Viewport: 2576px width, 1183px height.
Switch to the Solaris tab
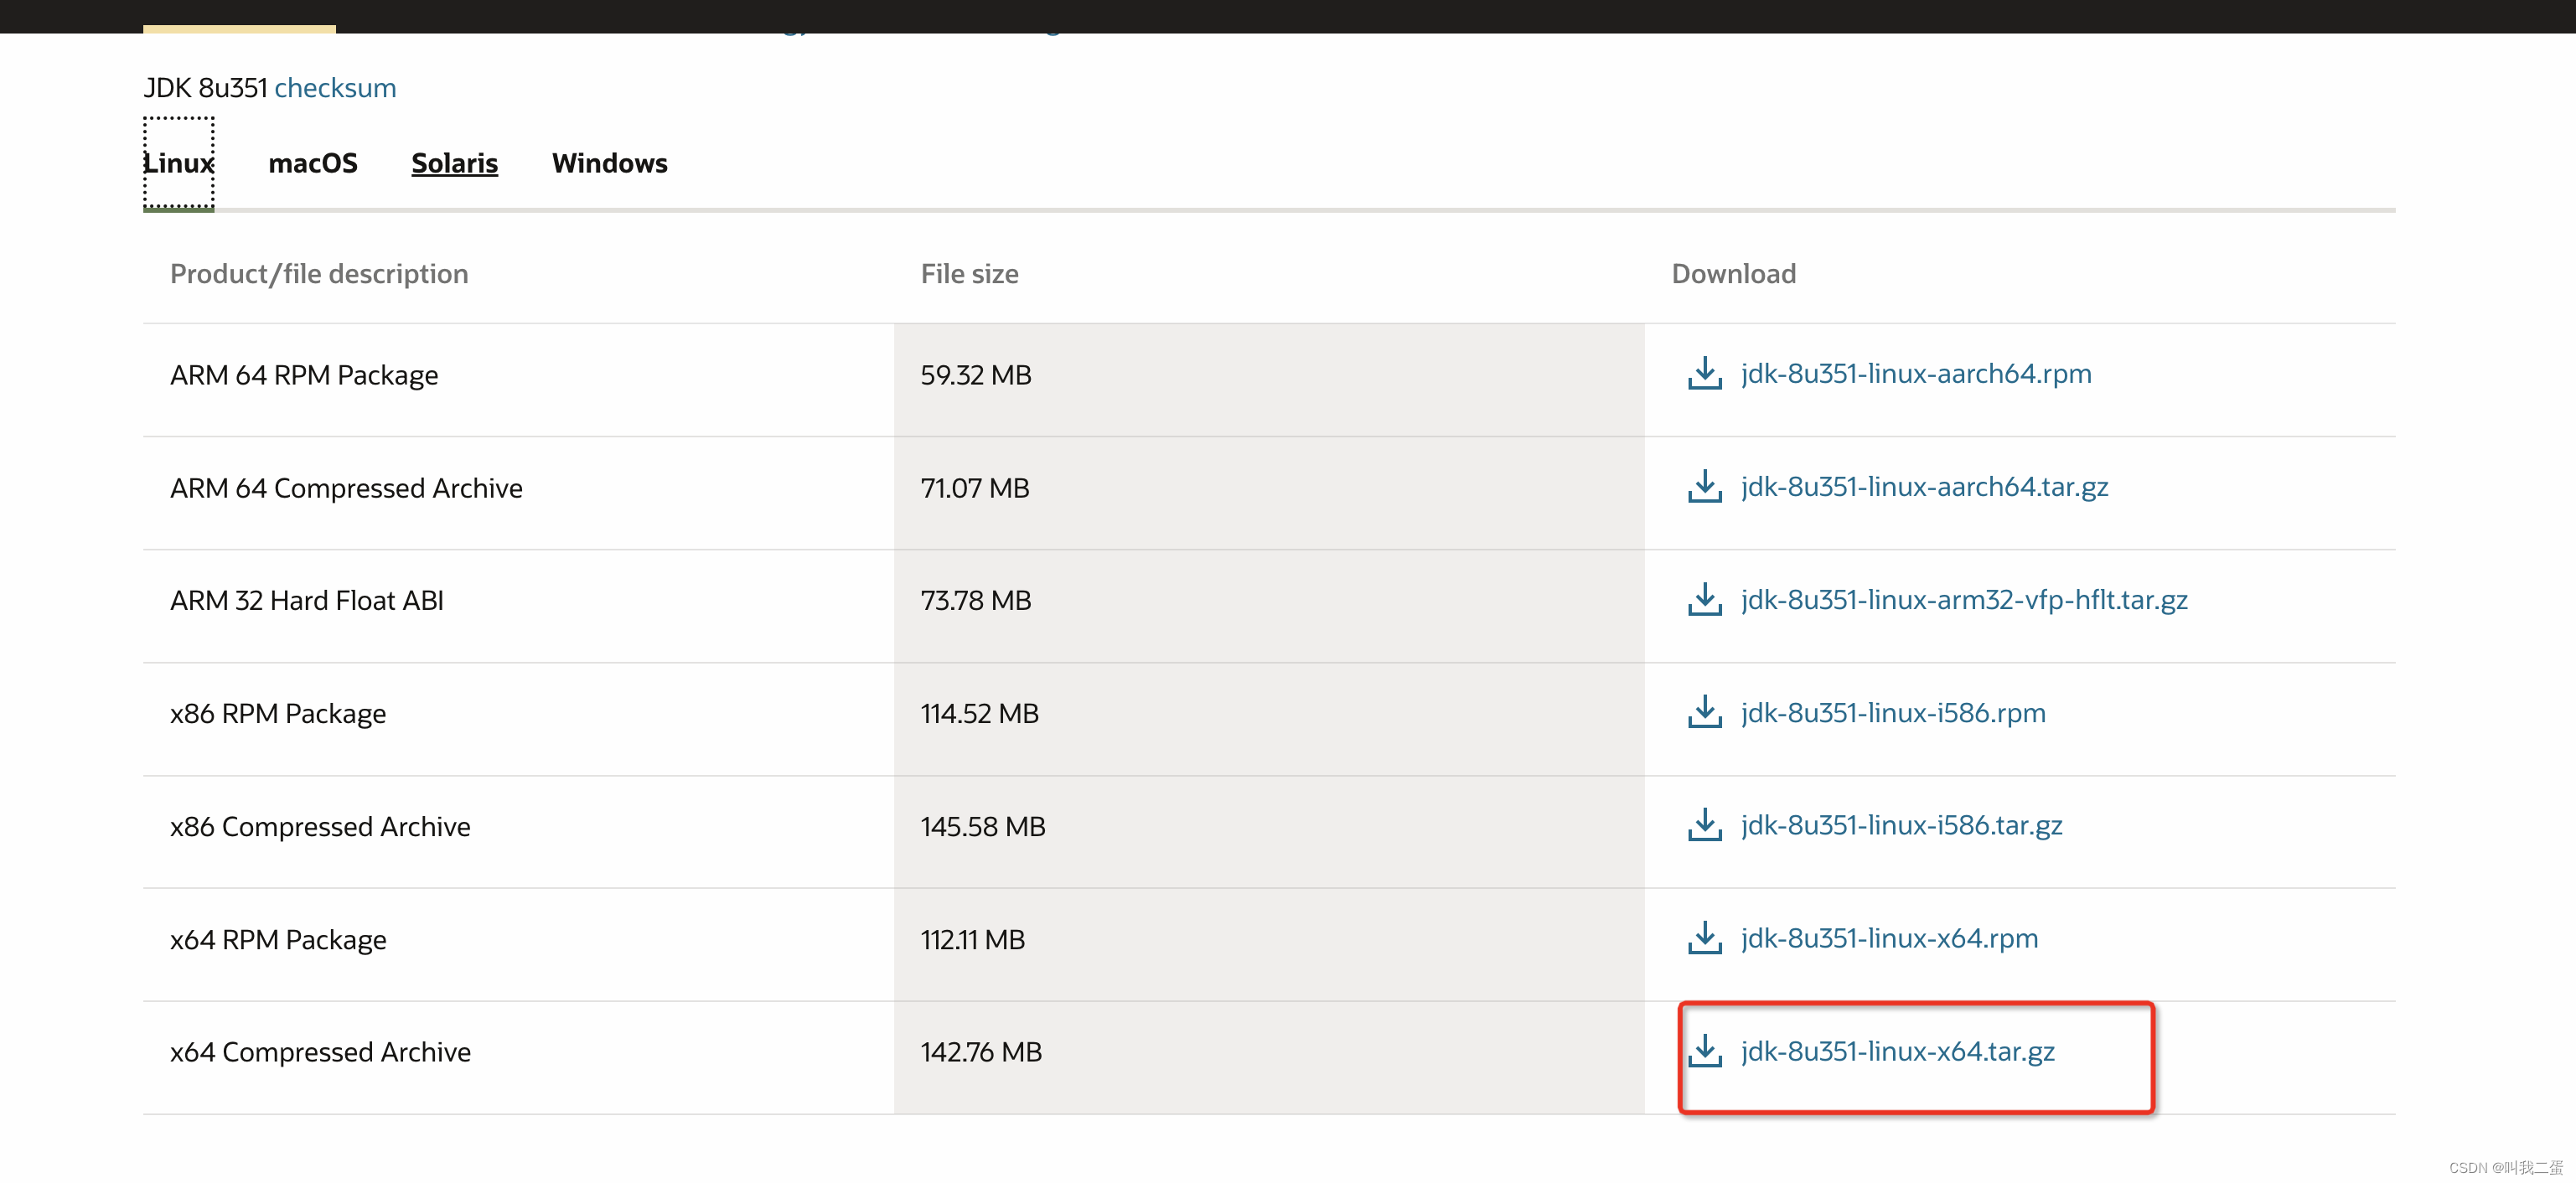[455, 163]
